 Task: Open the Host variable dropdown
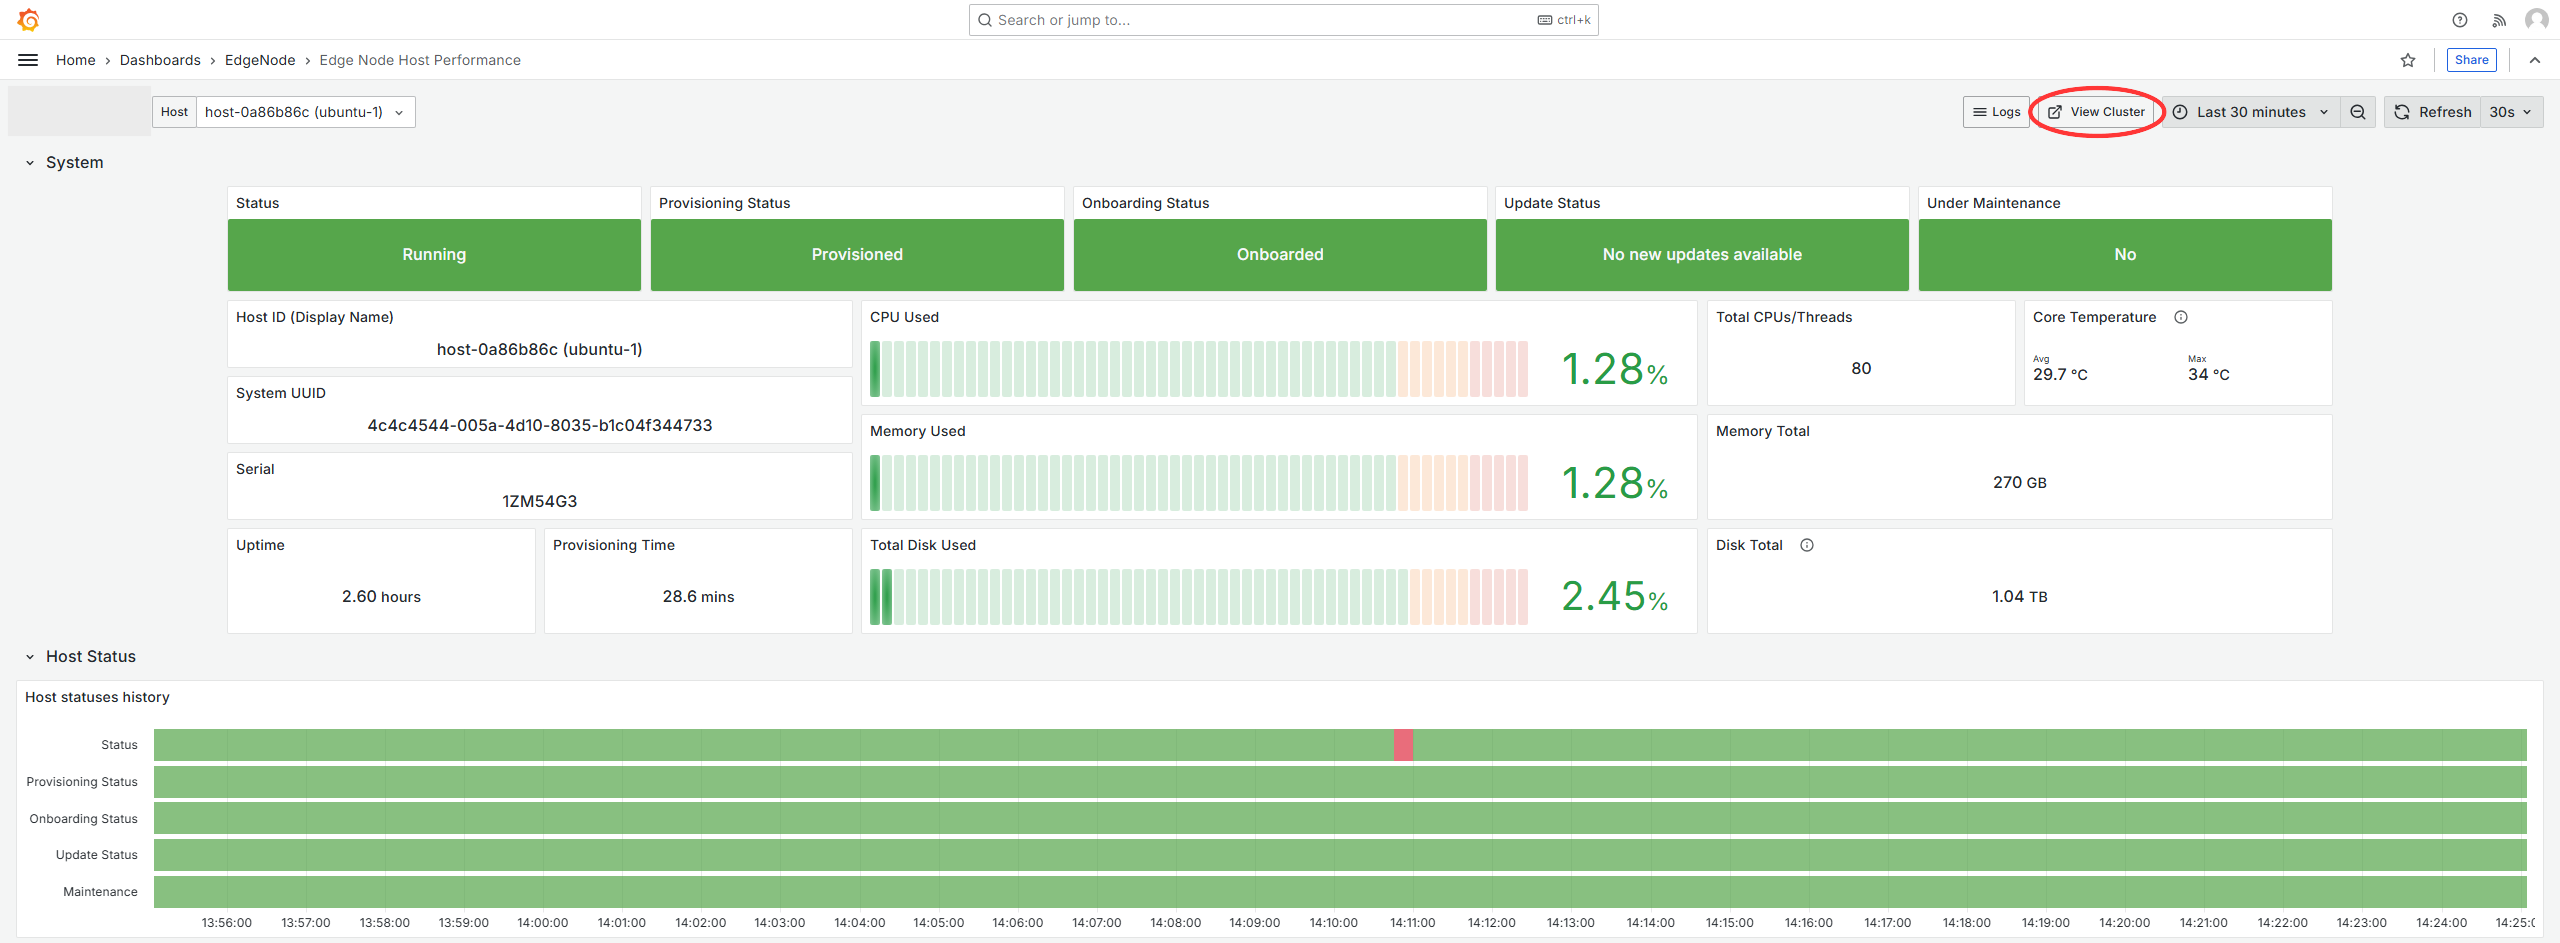(x=304, y=112)
